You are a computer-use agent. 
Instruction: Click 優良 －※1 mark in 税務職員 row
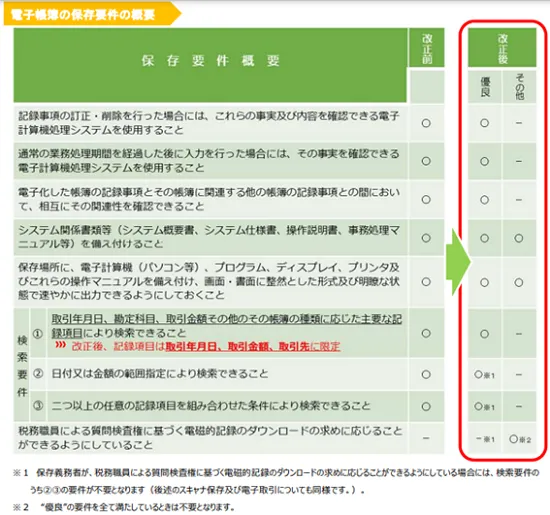(485, 439)
